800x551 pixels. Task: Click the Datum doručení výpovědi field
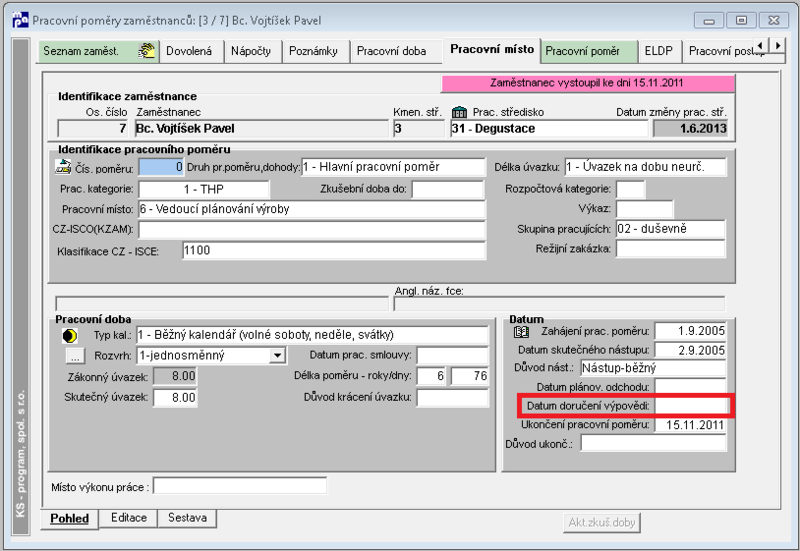pyautogui.click(x=690, y=406)
